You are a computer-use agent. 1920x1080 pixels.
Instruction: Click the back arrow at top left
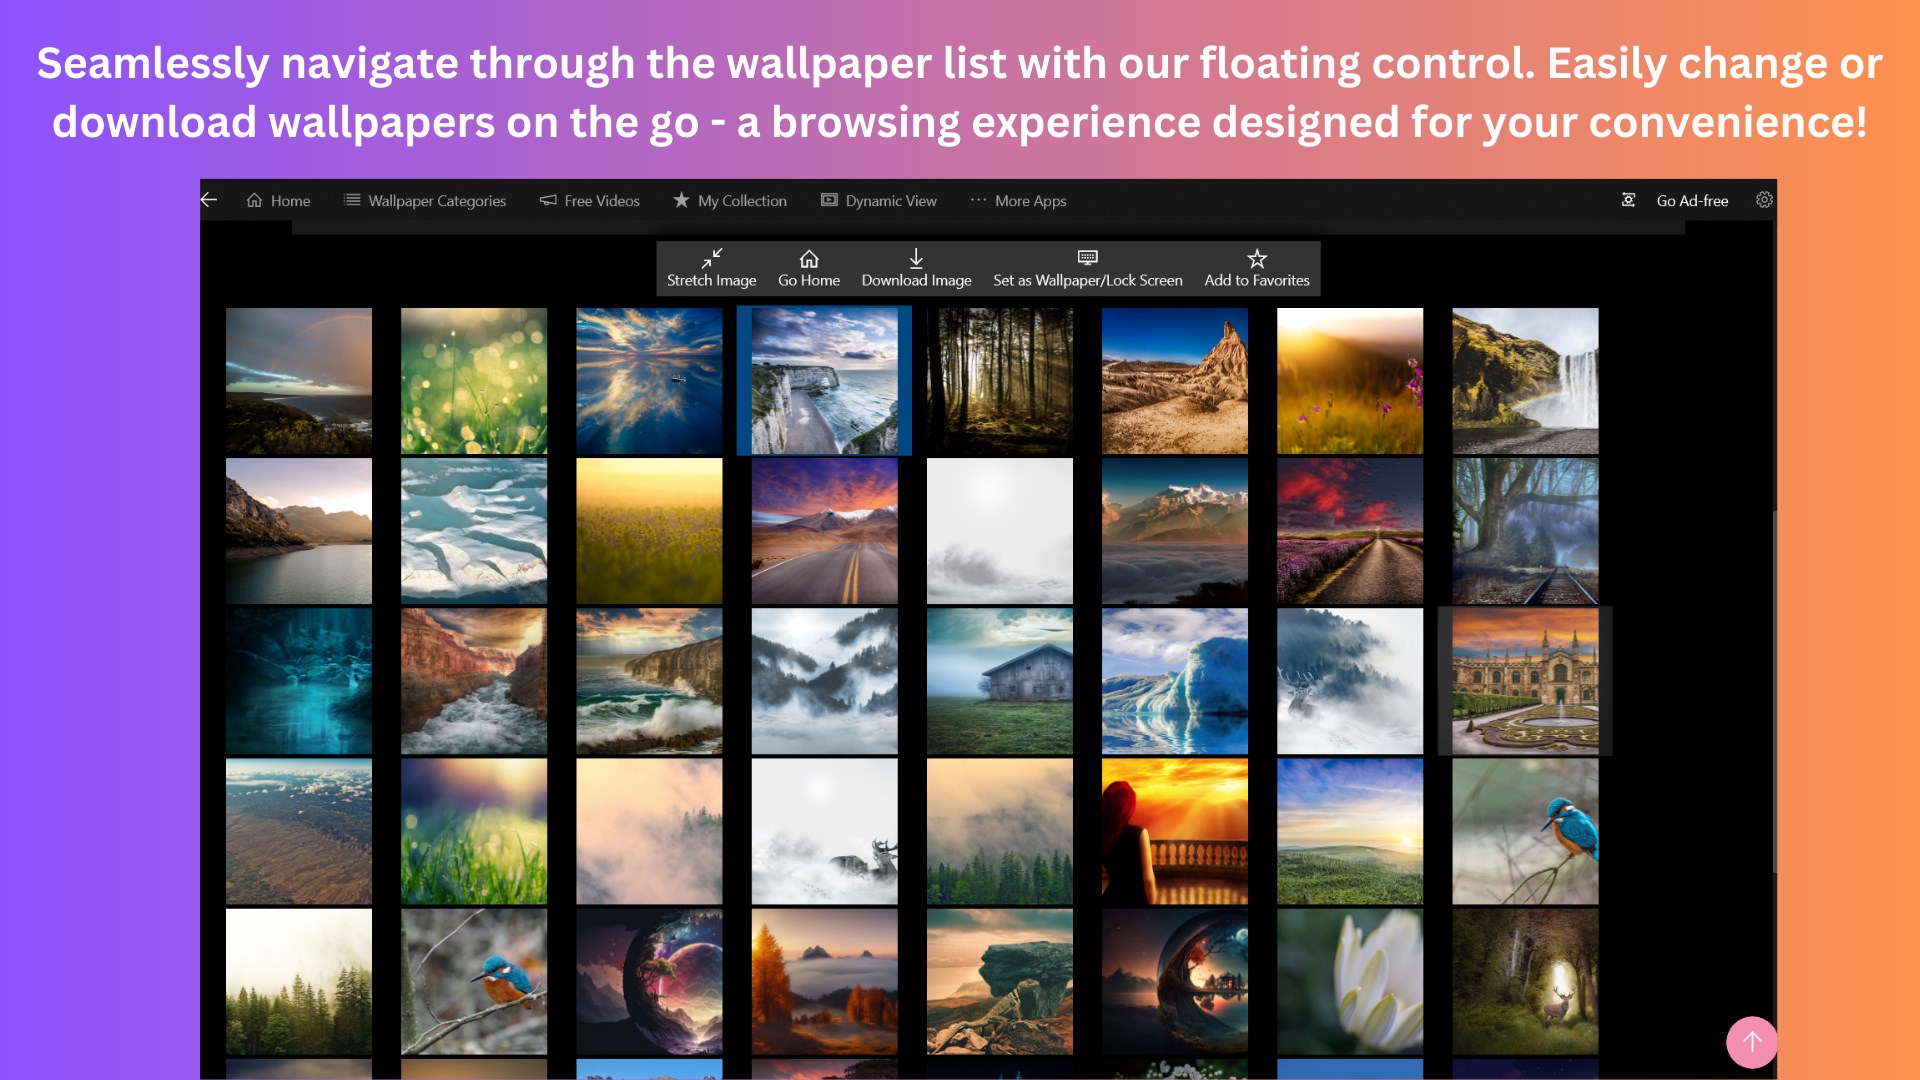point(209,200)
